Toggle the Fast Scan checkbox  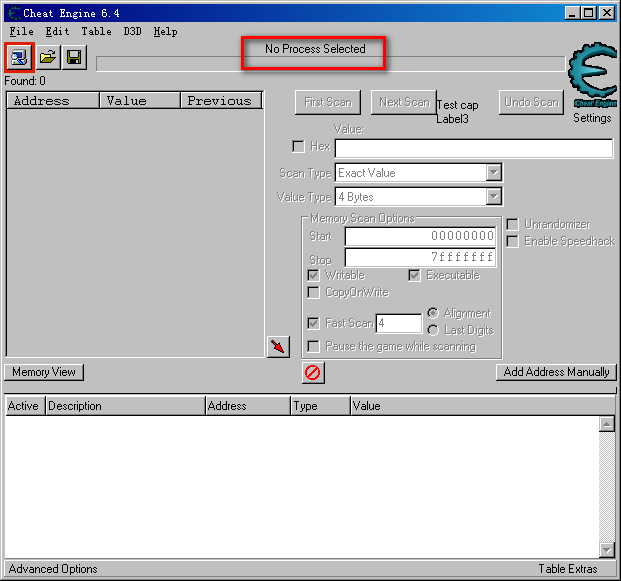(313, 323)
